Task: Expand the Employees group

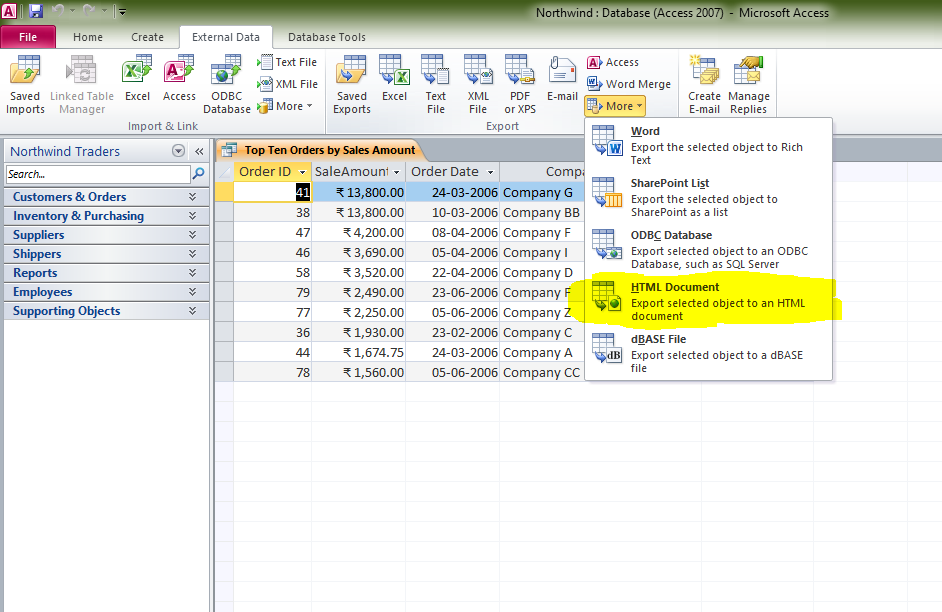Action: (106, 292)
